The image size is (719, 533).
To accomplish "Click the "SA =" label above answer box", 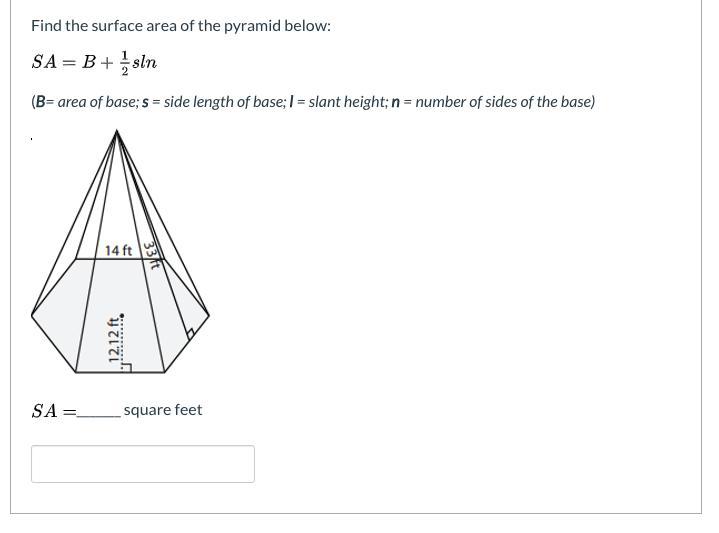I will pos(54,411).
